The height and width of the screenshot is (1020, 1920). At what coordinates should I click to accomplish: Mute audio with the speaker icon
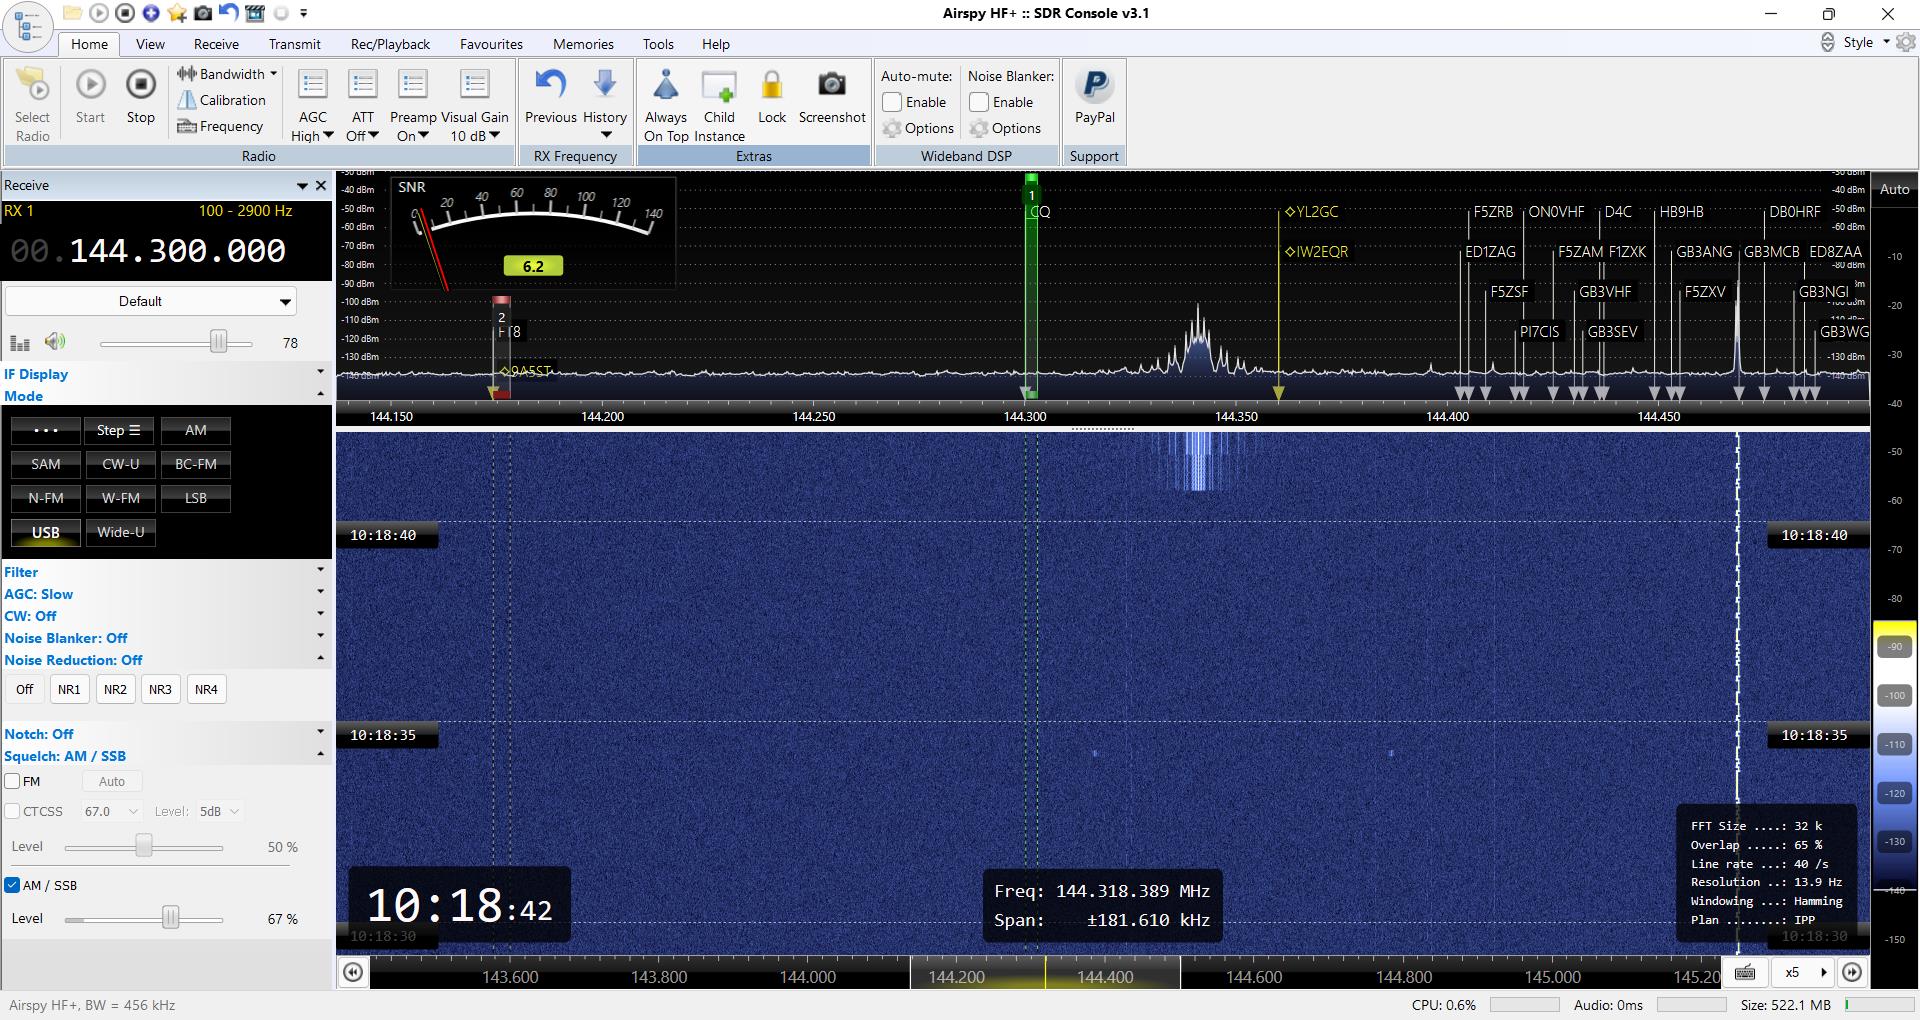click(x=55, y=342)
